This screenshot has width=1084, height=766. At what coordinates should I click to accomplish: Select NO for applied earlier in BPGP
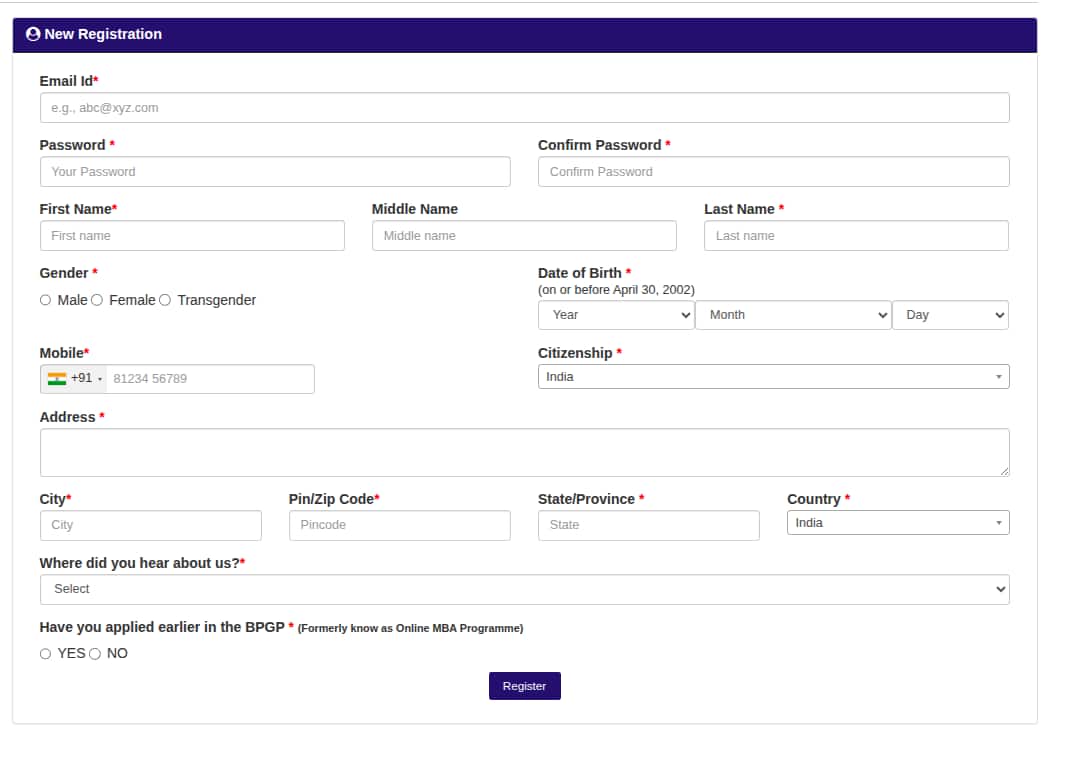95,654
